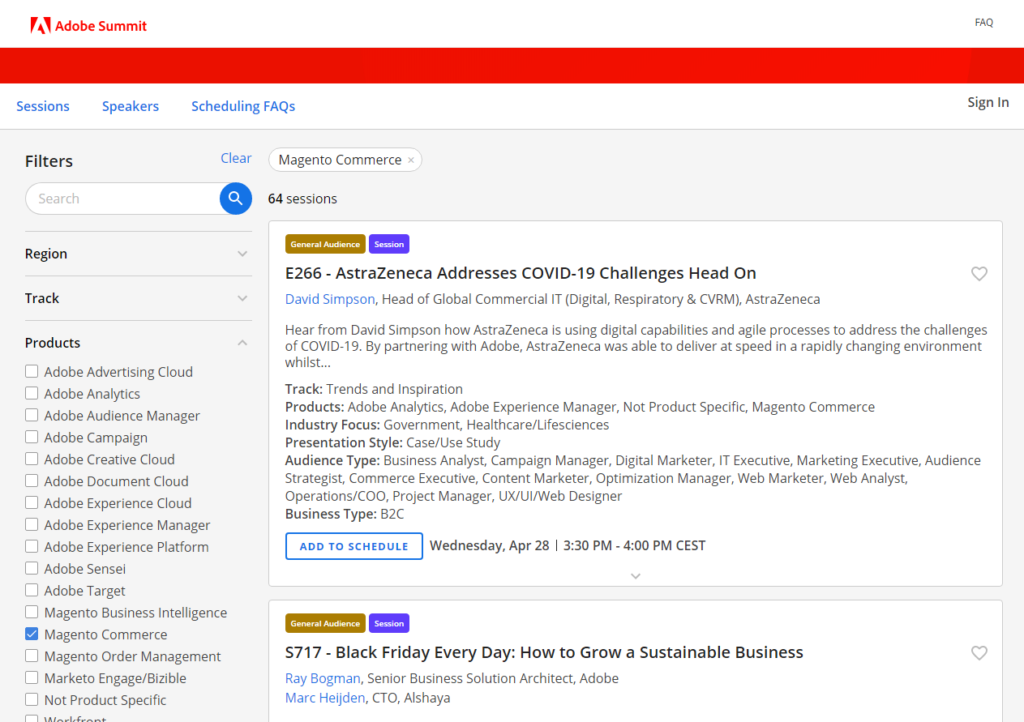This screenshot has height=722, width=1024.
Task: Expand the Region filter section
Action: tap(241, 254)
